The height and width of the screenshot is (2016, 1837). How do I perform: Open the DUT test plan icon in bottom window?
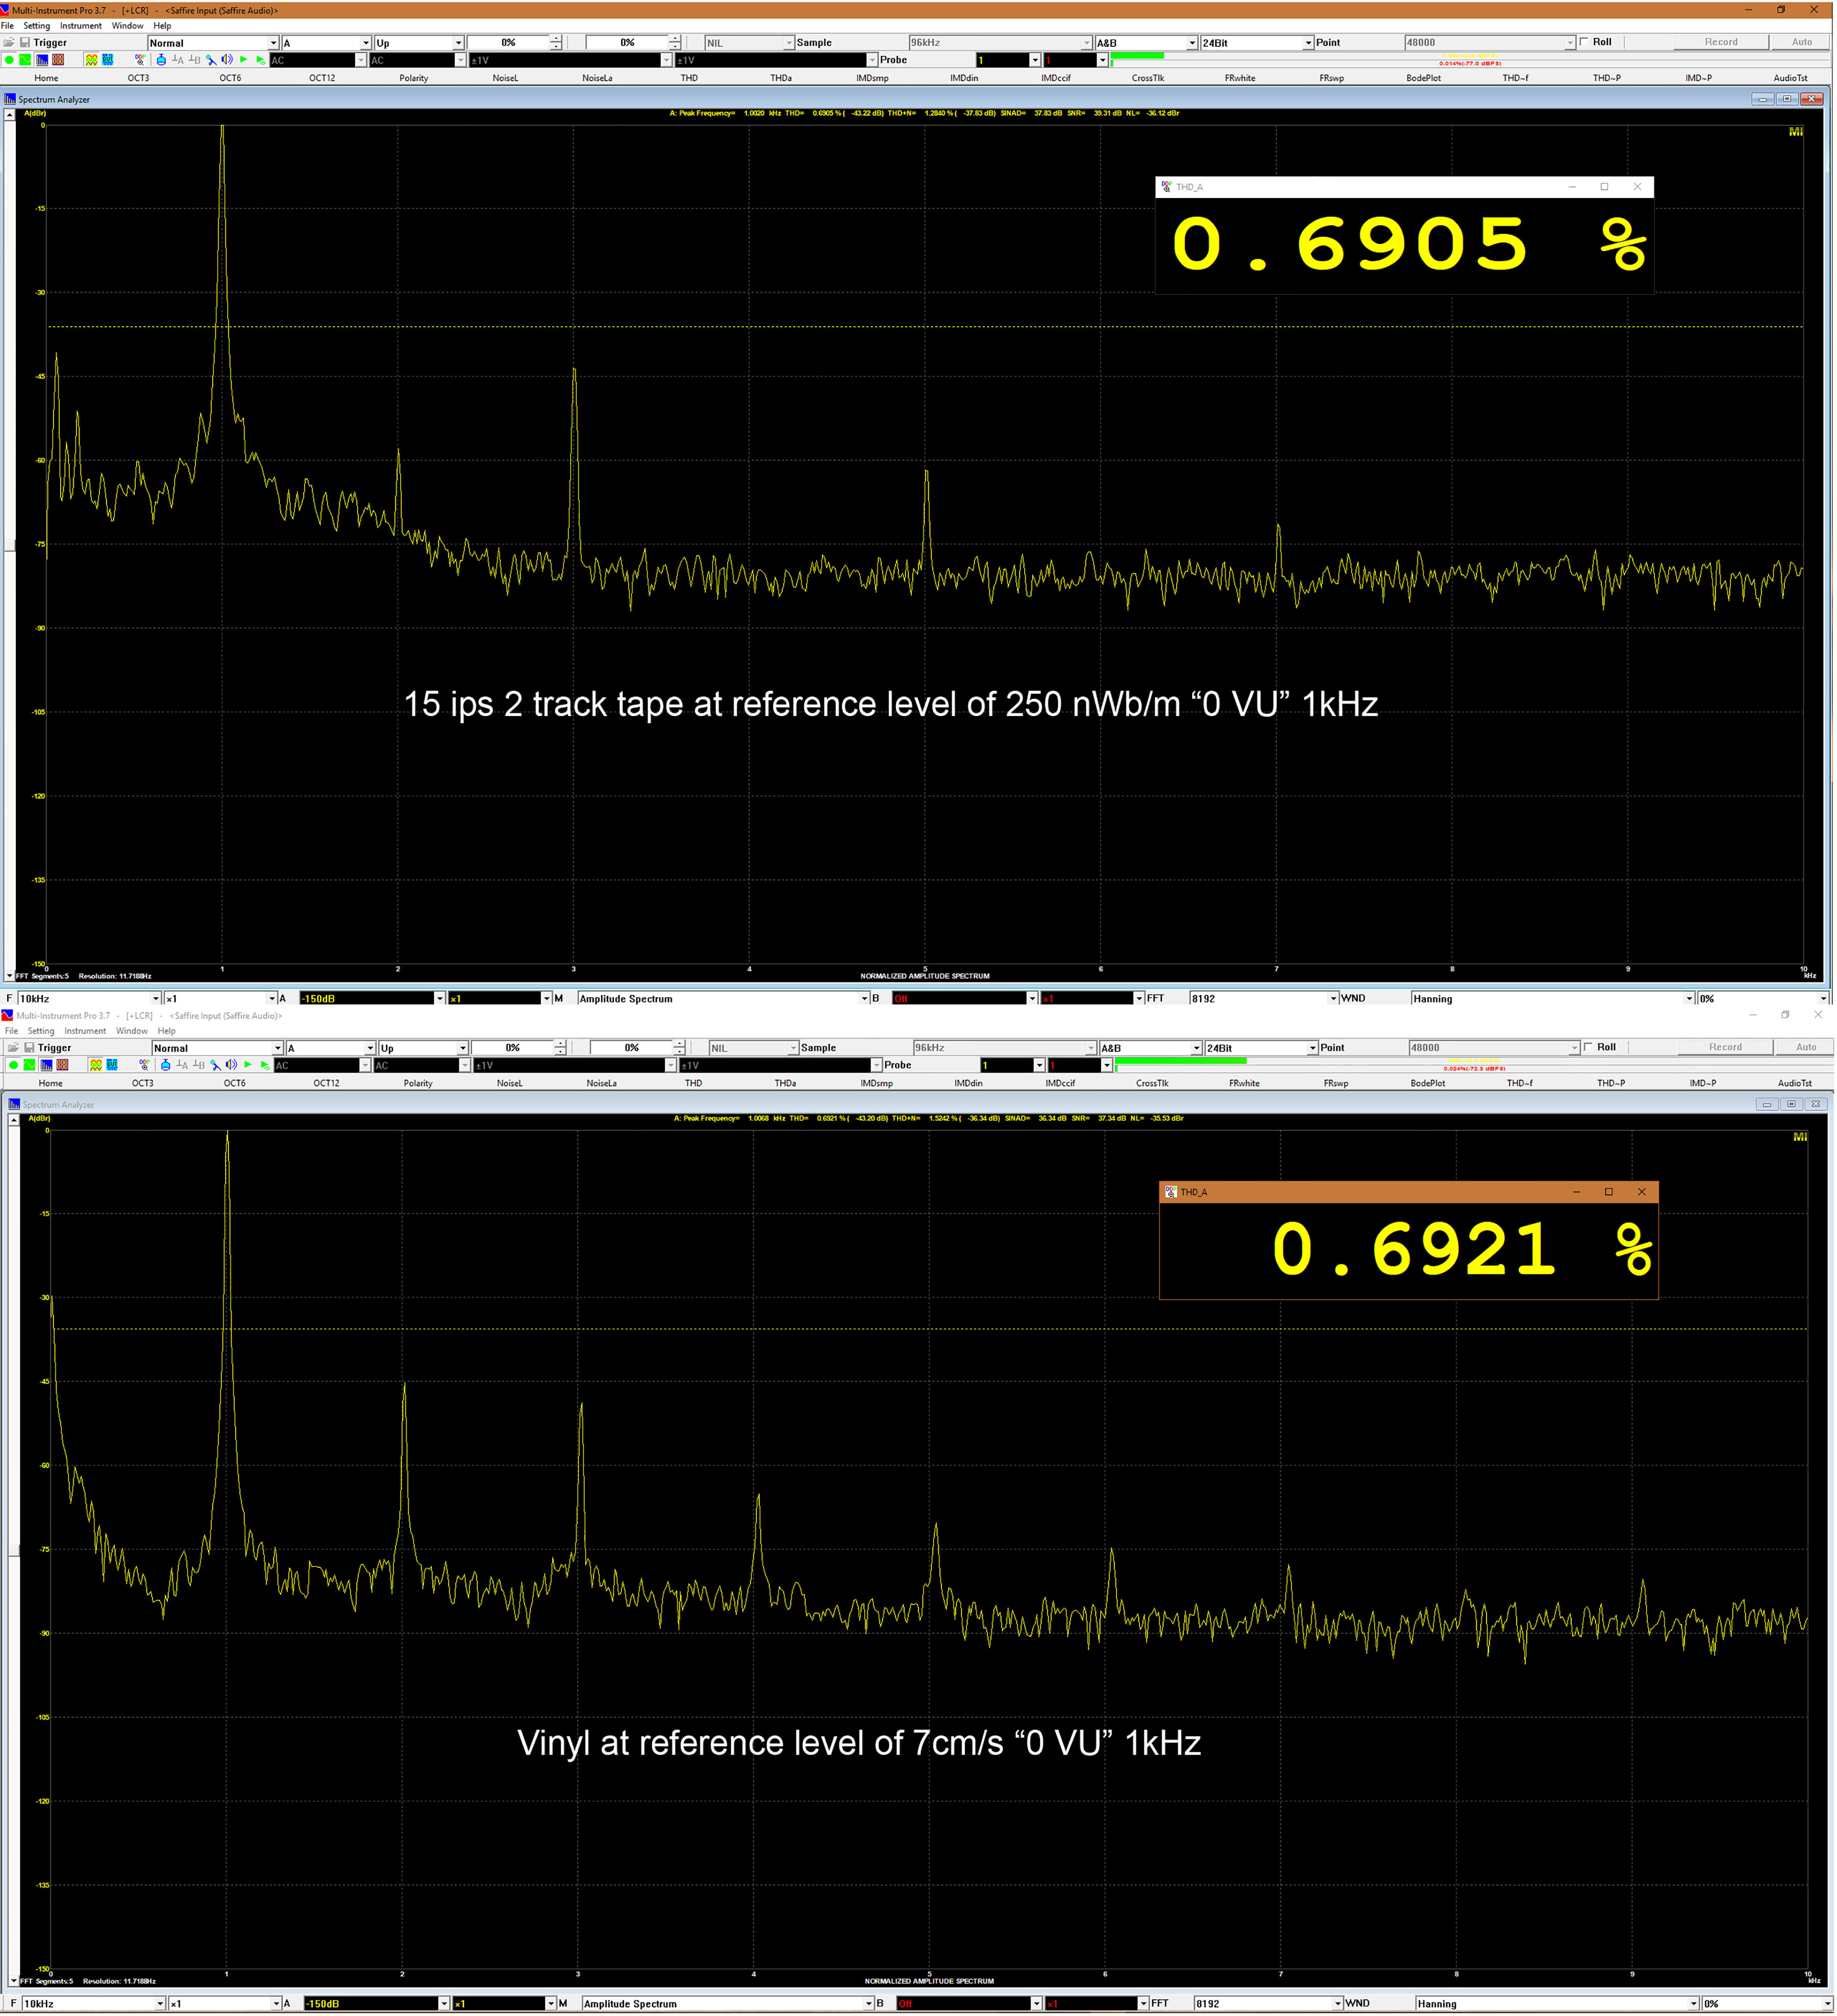tap(112, 1066)
